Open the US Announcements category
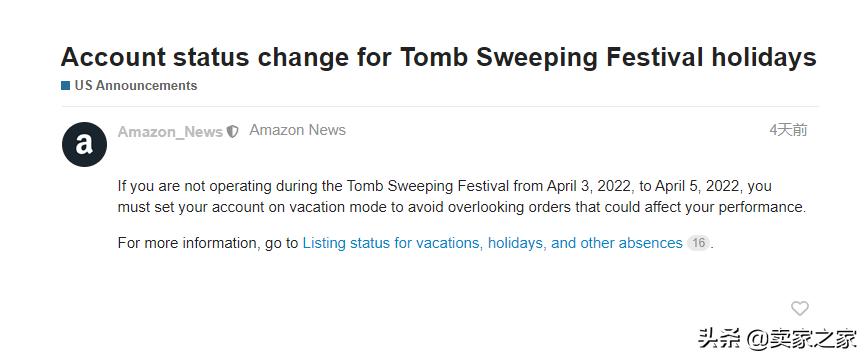The width and height of the screenshot is (868, 360). point(136,85)
